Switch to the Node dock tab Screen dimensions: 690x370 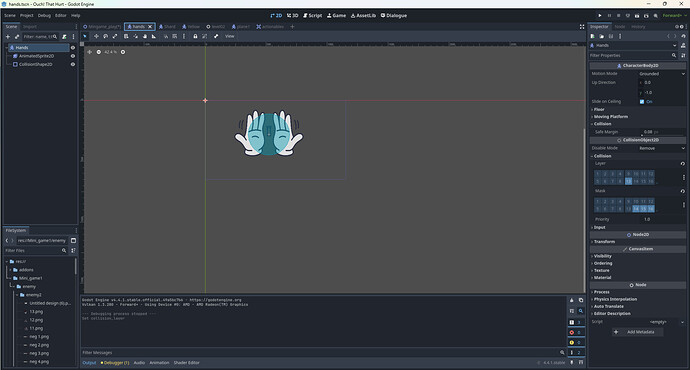click(620, 27)
